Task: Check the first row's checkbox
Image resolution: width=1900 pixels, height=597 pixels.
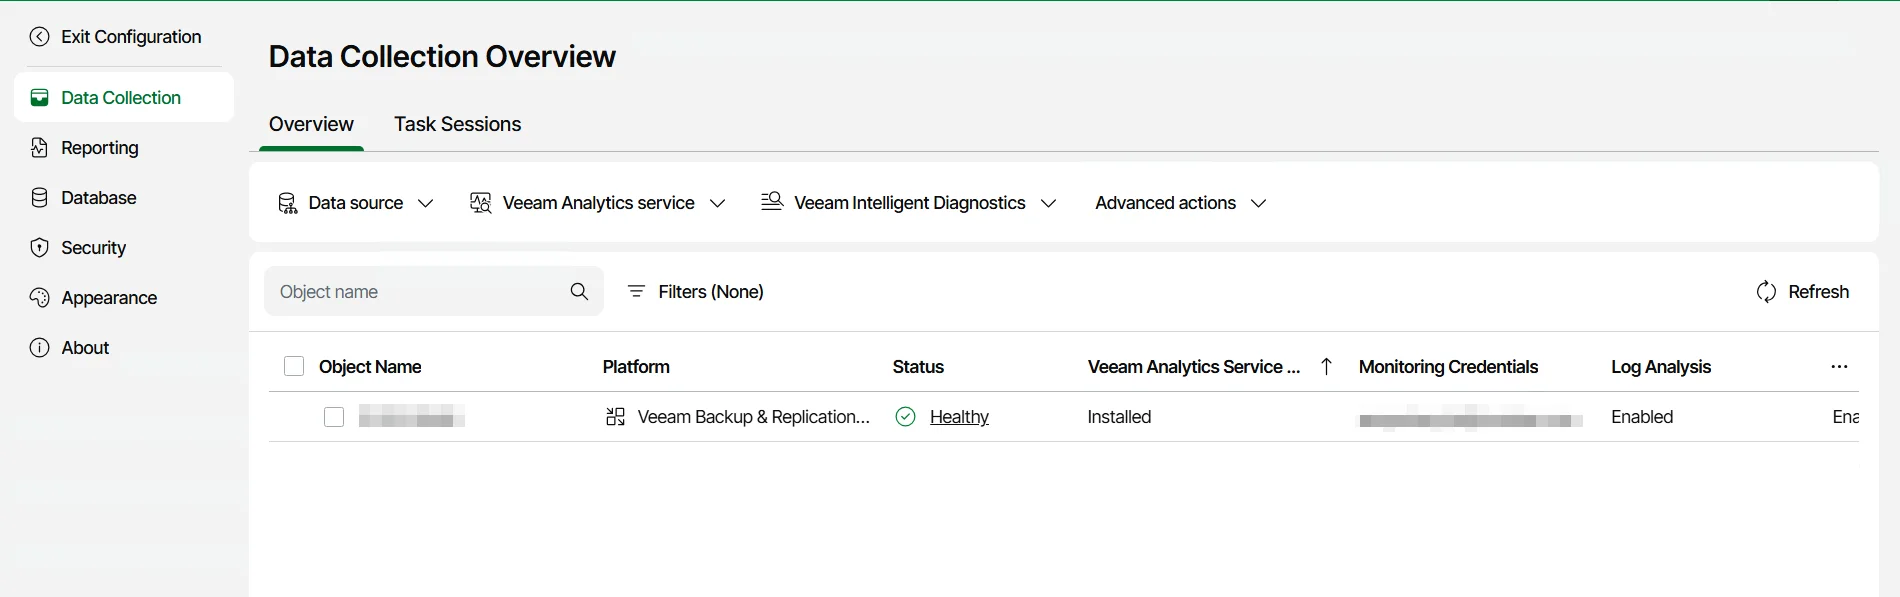Action: 334,417
